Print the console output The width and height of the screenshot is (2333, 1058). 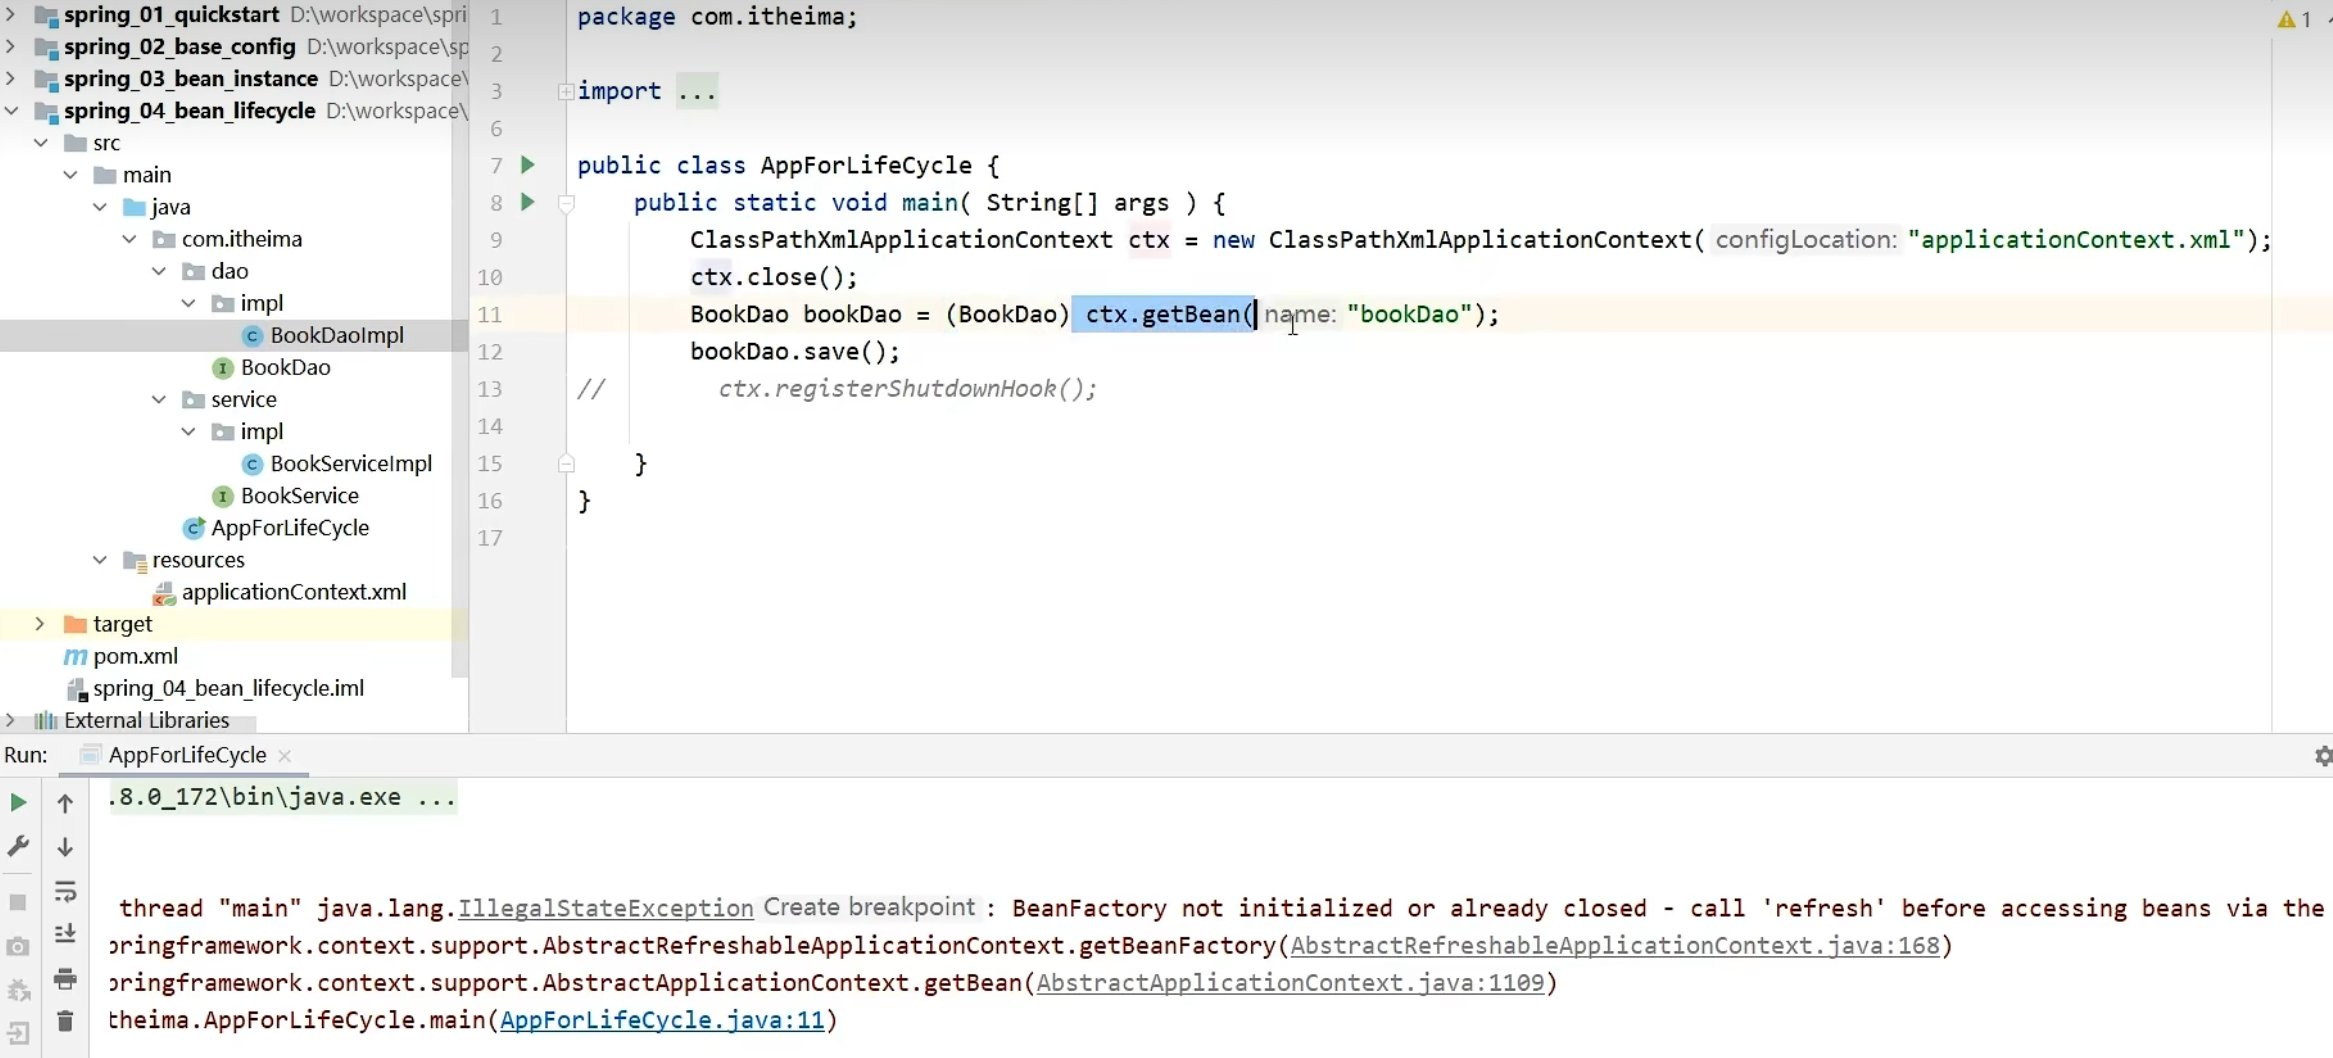coord(65,978)
